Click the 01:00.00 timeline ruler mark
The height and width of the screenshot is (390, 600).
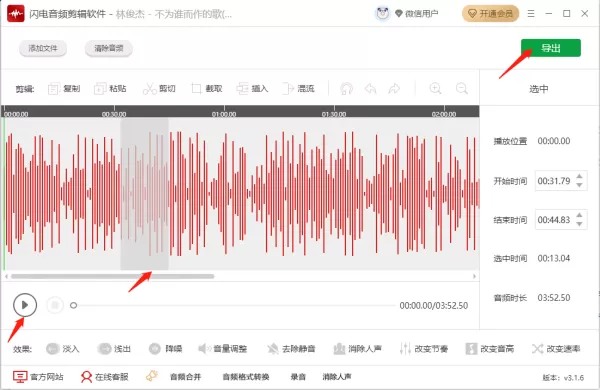pos(224,114)
